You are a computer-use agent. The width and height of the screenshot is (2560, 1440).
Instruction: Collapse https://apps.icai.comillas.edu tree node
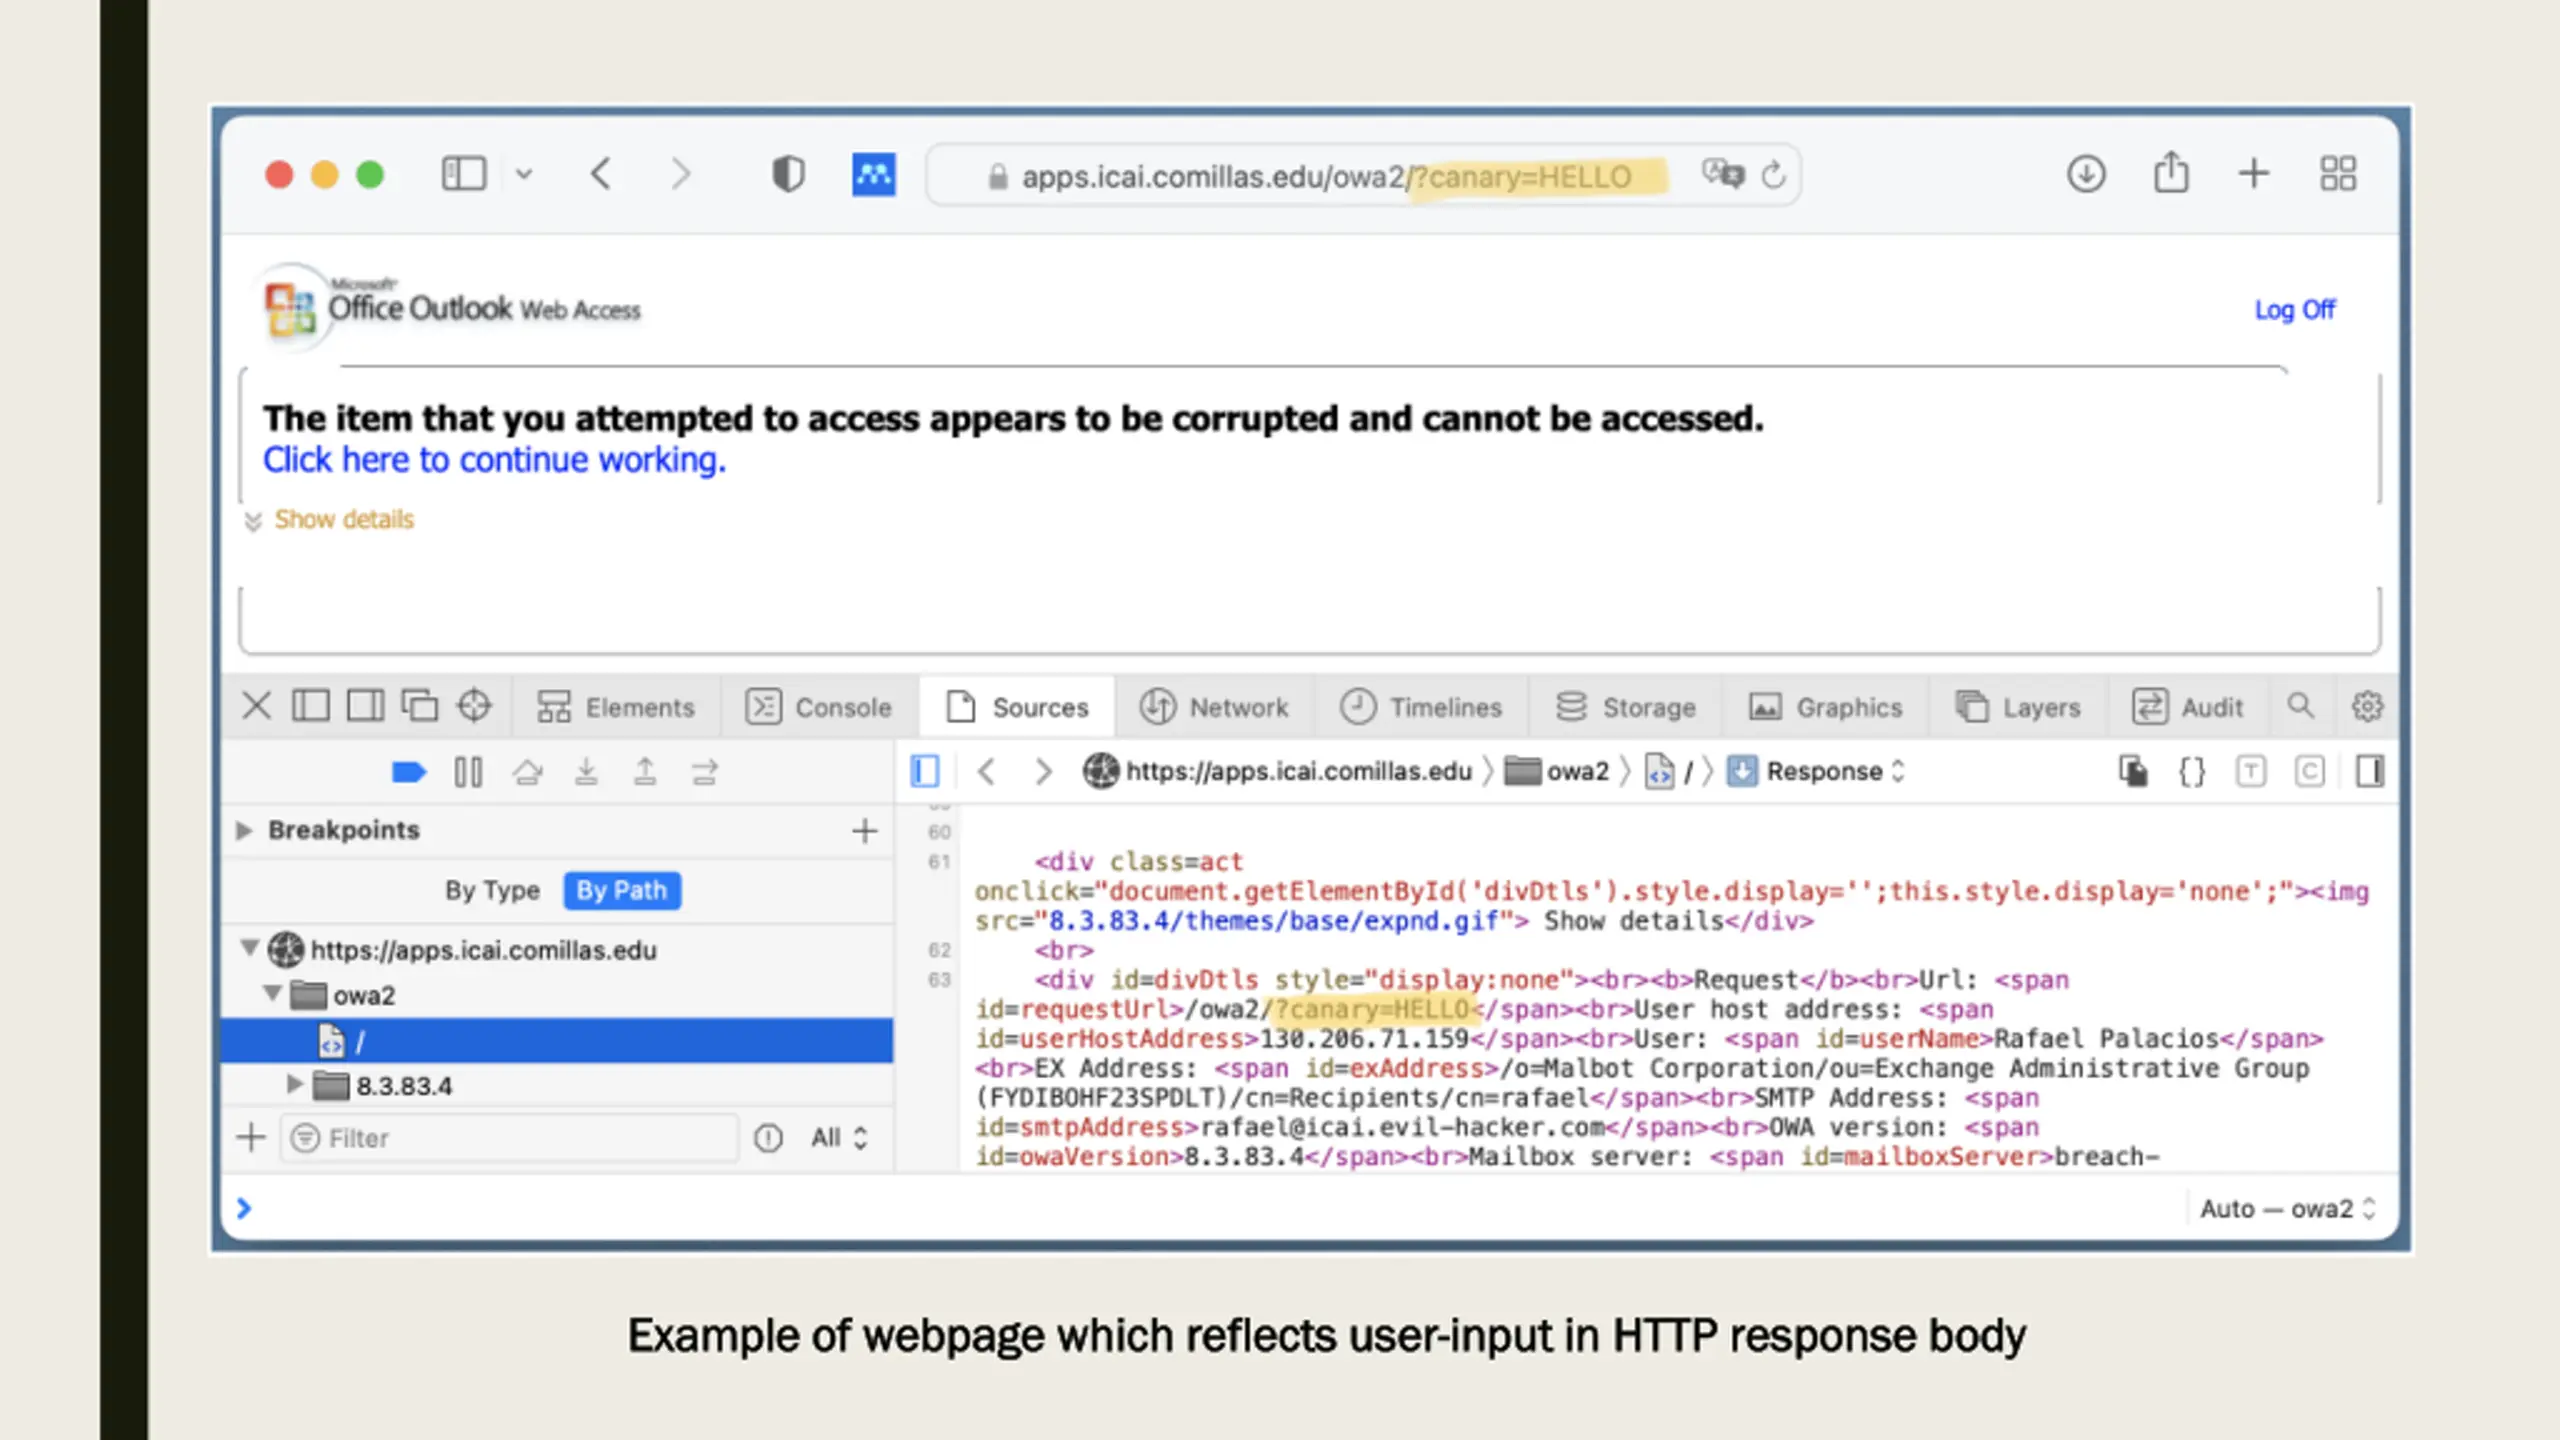tap(249, 947)
